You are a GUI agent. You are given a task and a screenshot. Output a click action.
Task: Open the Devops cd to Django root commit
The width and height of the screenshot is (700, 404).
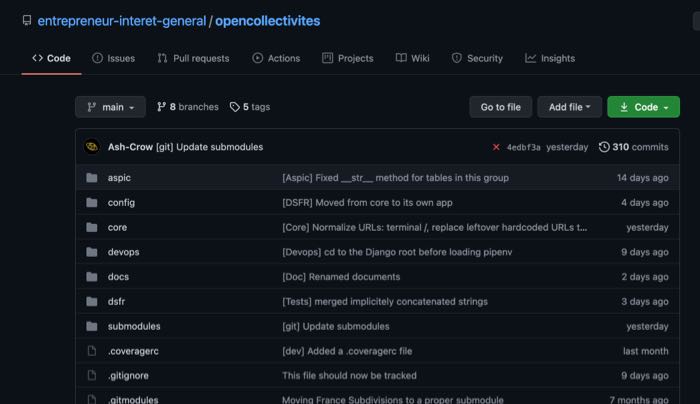pyautogui.click(x=397, y=252)
